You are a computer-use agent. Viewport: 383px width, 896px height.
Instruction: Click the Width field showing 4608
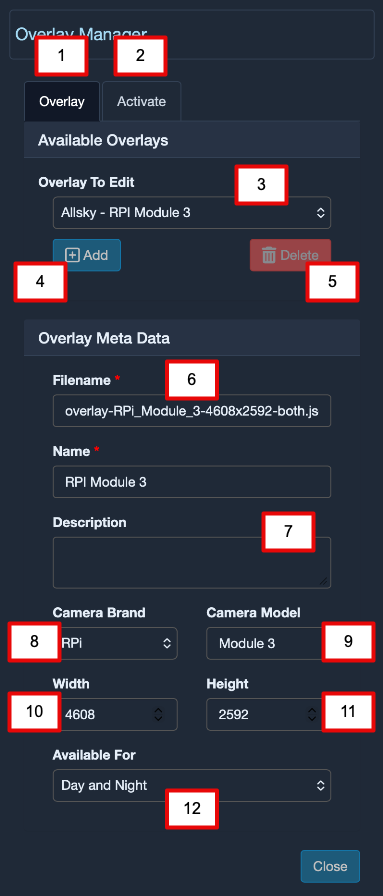tap(115, 714)
